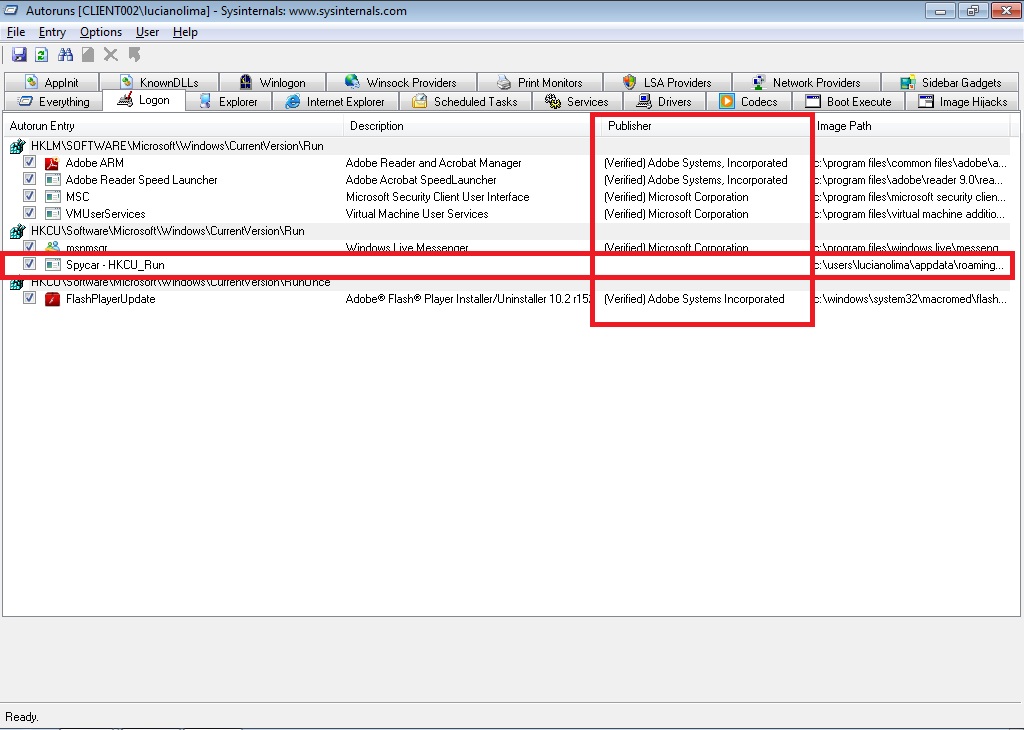Uncheck the FlashPlayerUpdate entry

(x=29, y=298)
